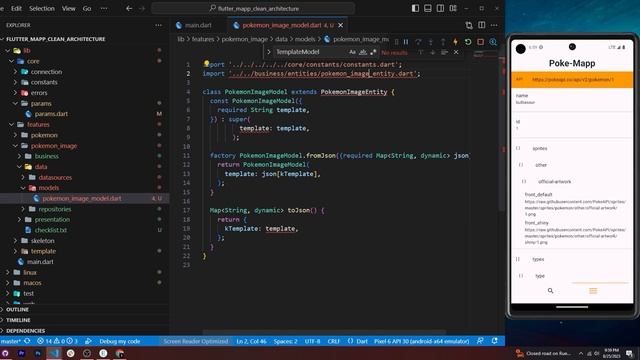Open Explorer panel more actions

tap(158, 25)
